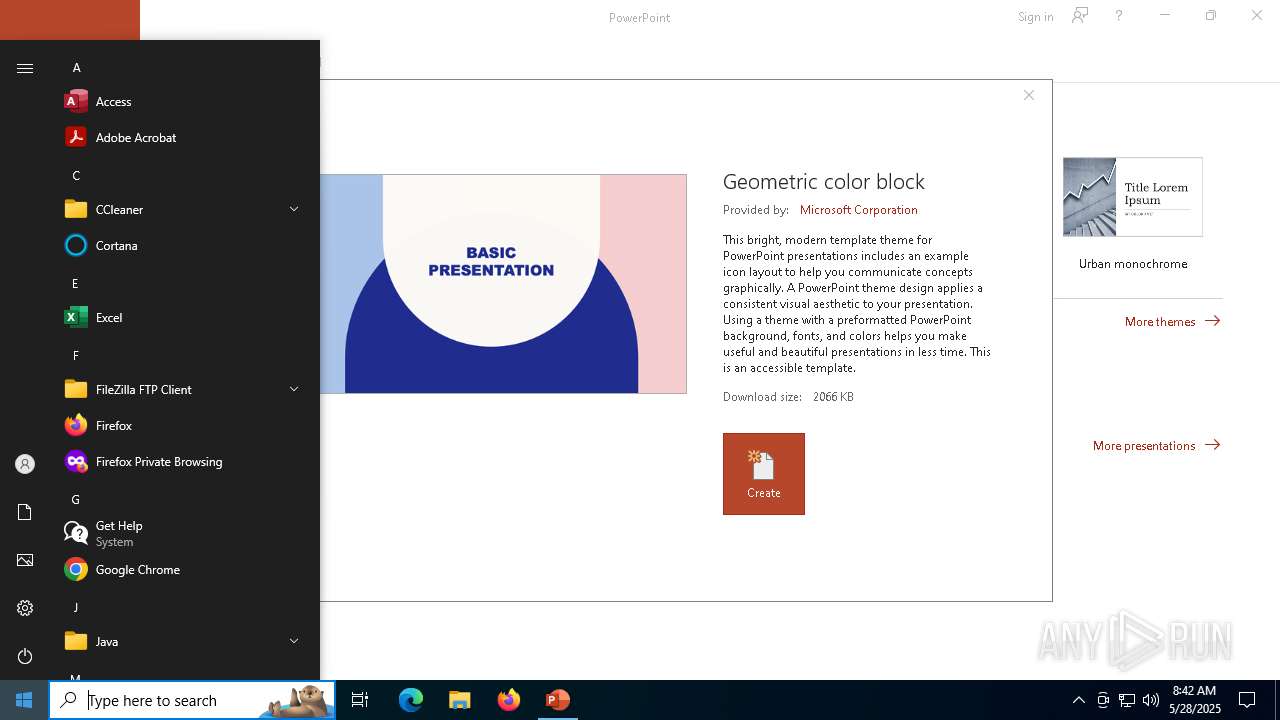Open the More themes link
Viewport: 1280px width, 720px height.
[x=1172, y=321]
